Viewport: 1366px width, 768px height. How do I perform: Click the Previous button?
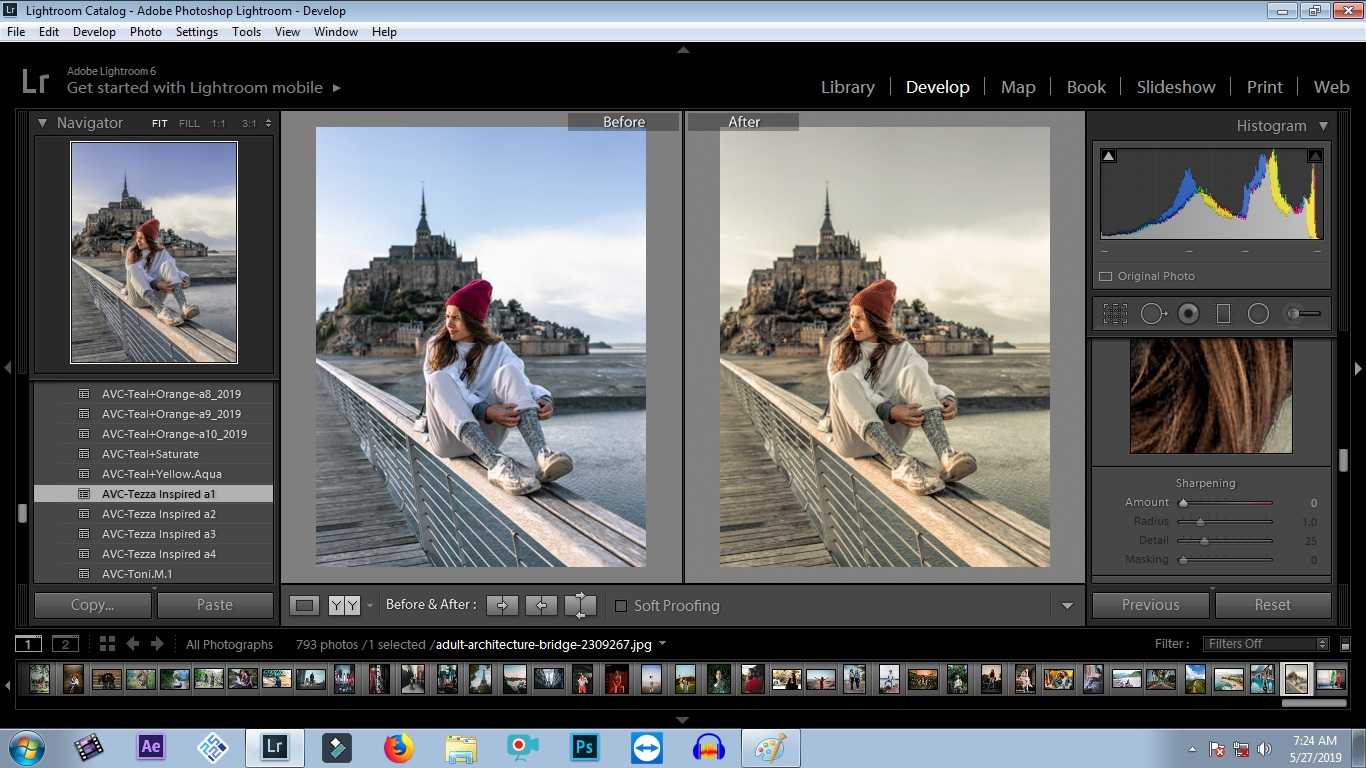click(1151, 605)
